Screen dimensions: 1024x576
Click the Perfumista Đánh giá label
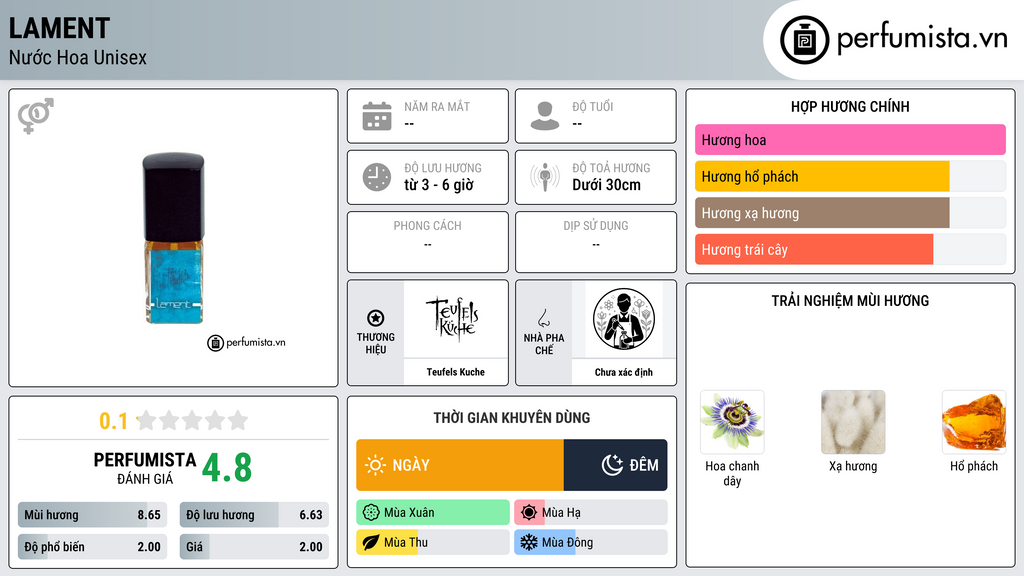tap(145, 468)
